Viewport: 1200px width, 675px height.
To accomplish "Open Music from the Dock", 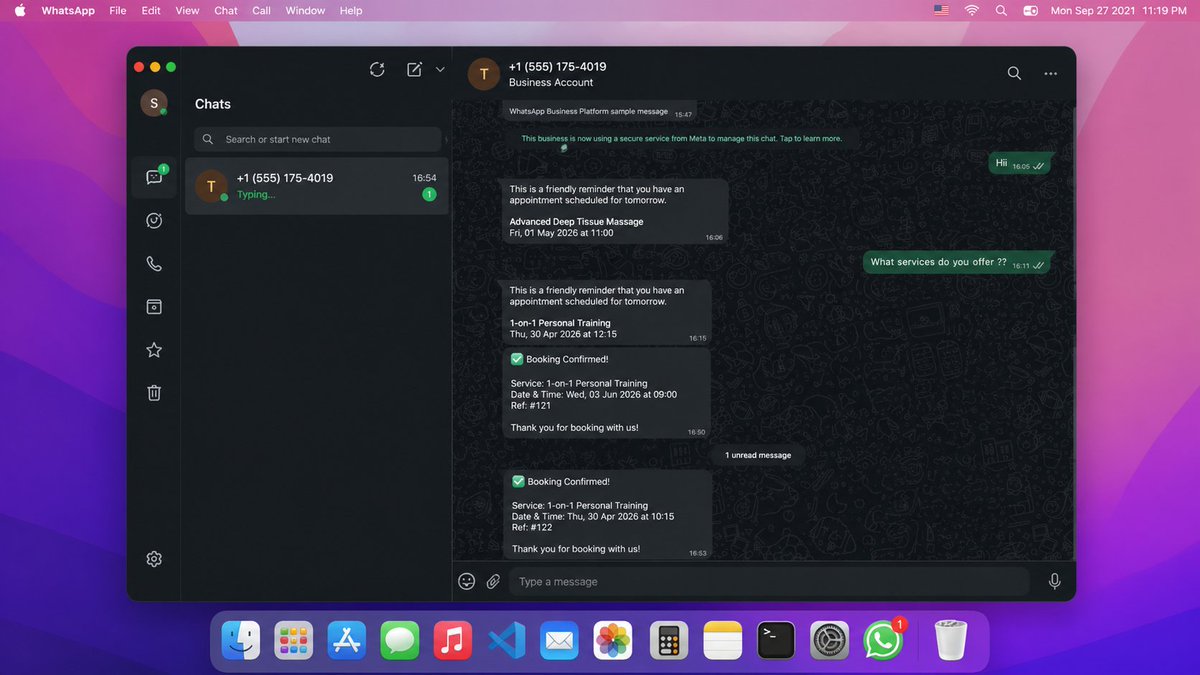I will [453, 640].
